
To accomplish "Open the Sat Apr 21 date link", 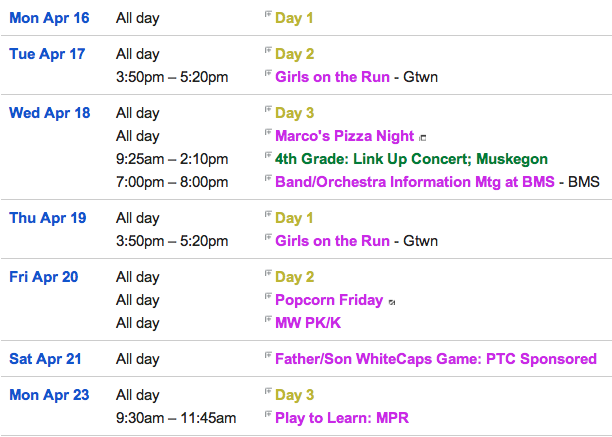I will click(45, 359).
